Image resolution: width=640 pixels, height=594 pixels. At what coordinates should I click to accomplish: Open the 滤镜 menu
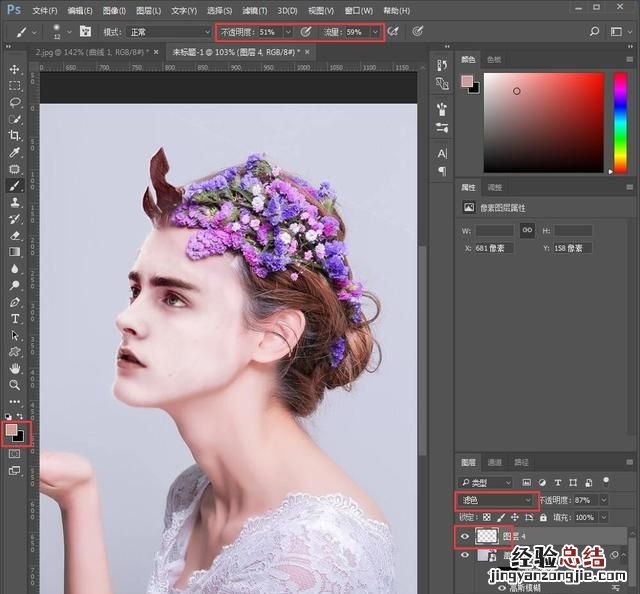254,10
